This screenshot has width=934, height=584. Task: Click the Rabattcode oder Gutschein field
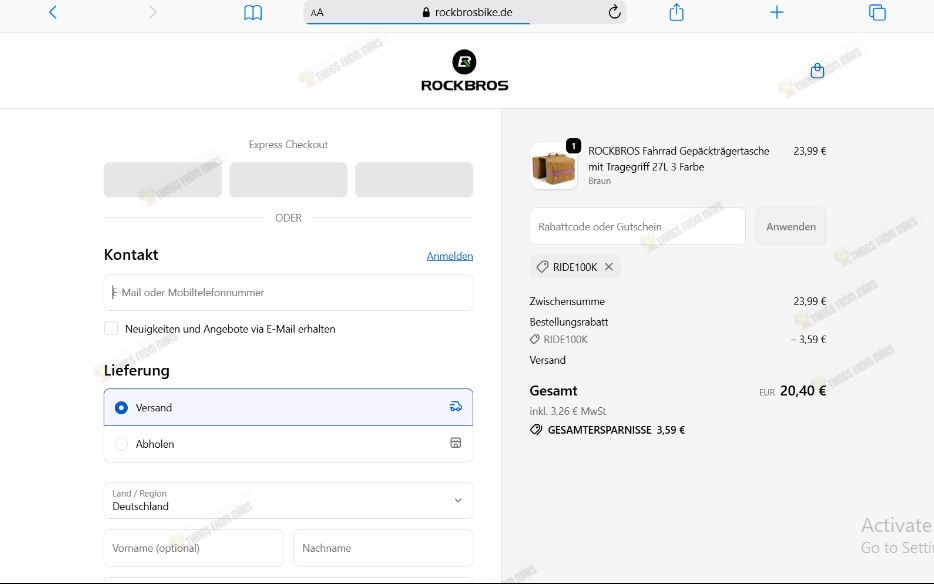pos(637,227)
